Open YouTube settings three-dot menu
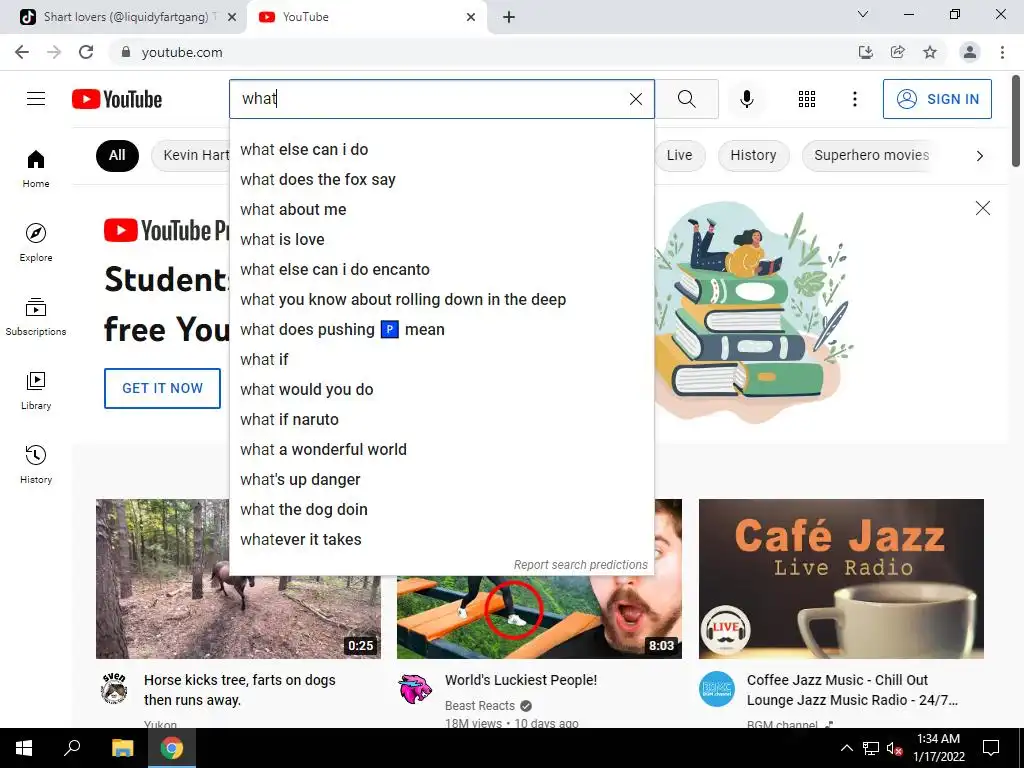This screenshot has width=1024, height=768. [x=854, y=99]
